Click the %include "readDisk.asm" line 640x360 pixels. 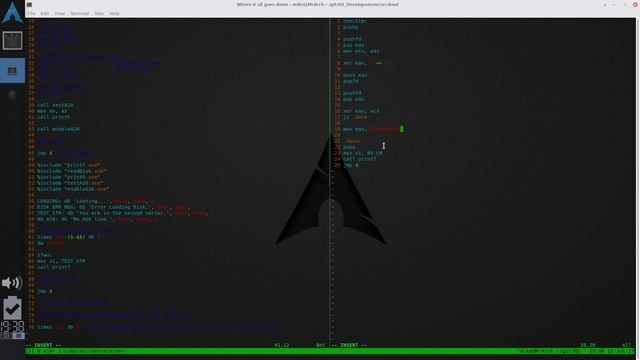click(71, 171)
